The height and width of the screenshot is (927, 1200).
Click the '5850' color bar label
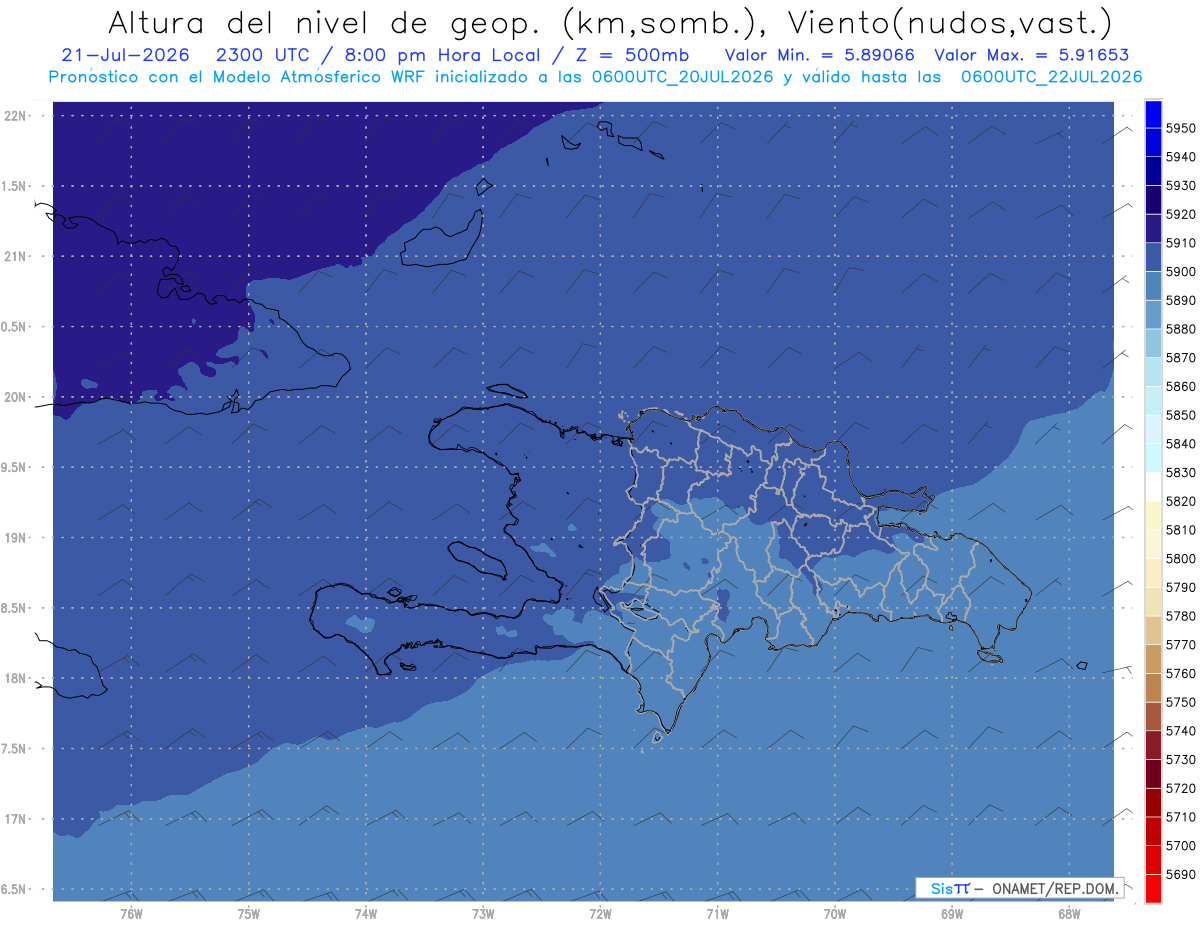point(1180,415)
